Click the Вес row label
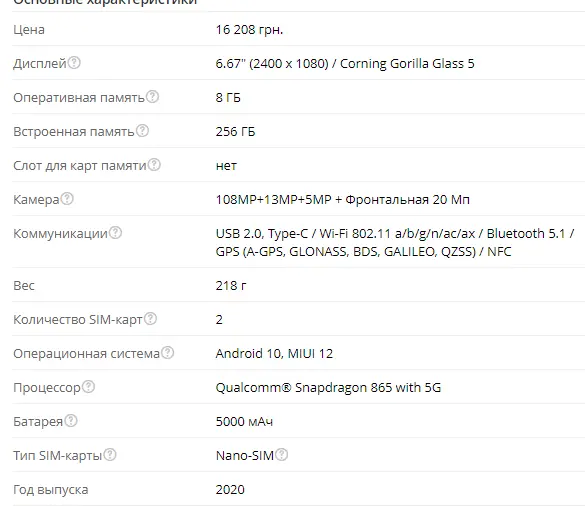The width and height of the screenshot is (585, 506). 24,285
